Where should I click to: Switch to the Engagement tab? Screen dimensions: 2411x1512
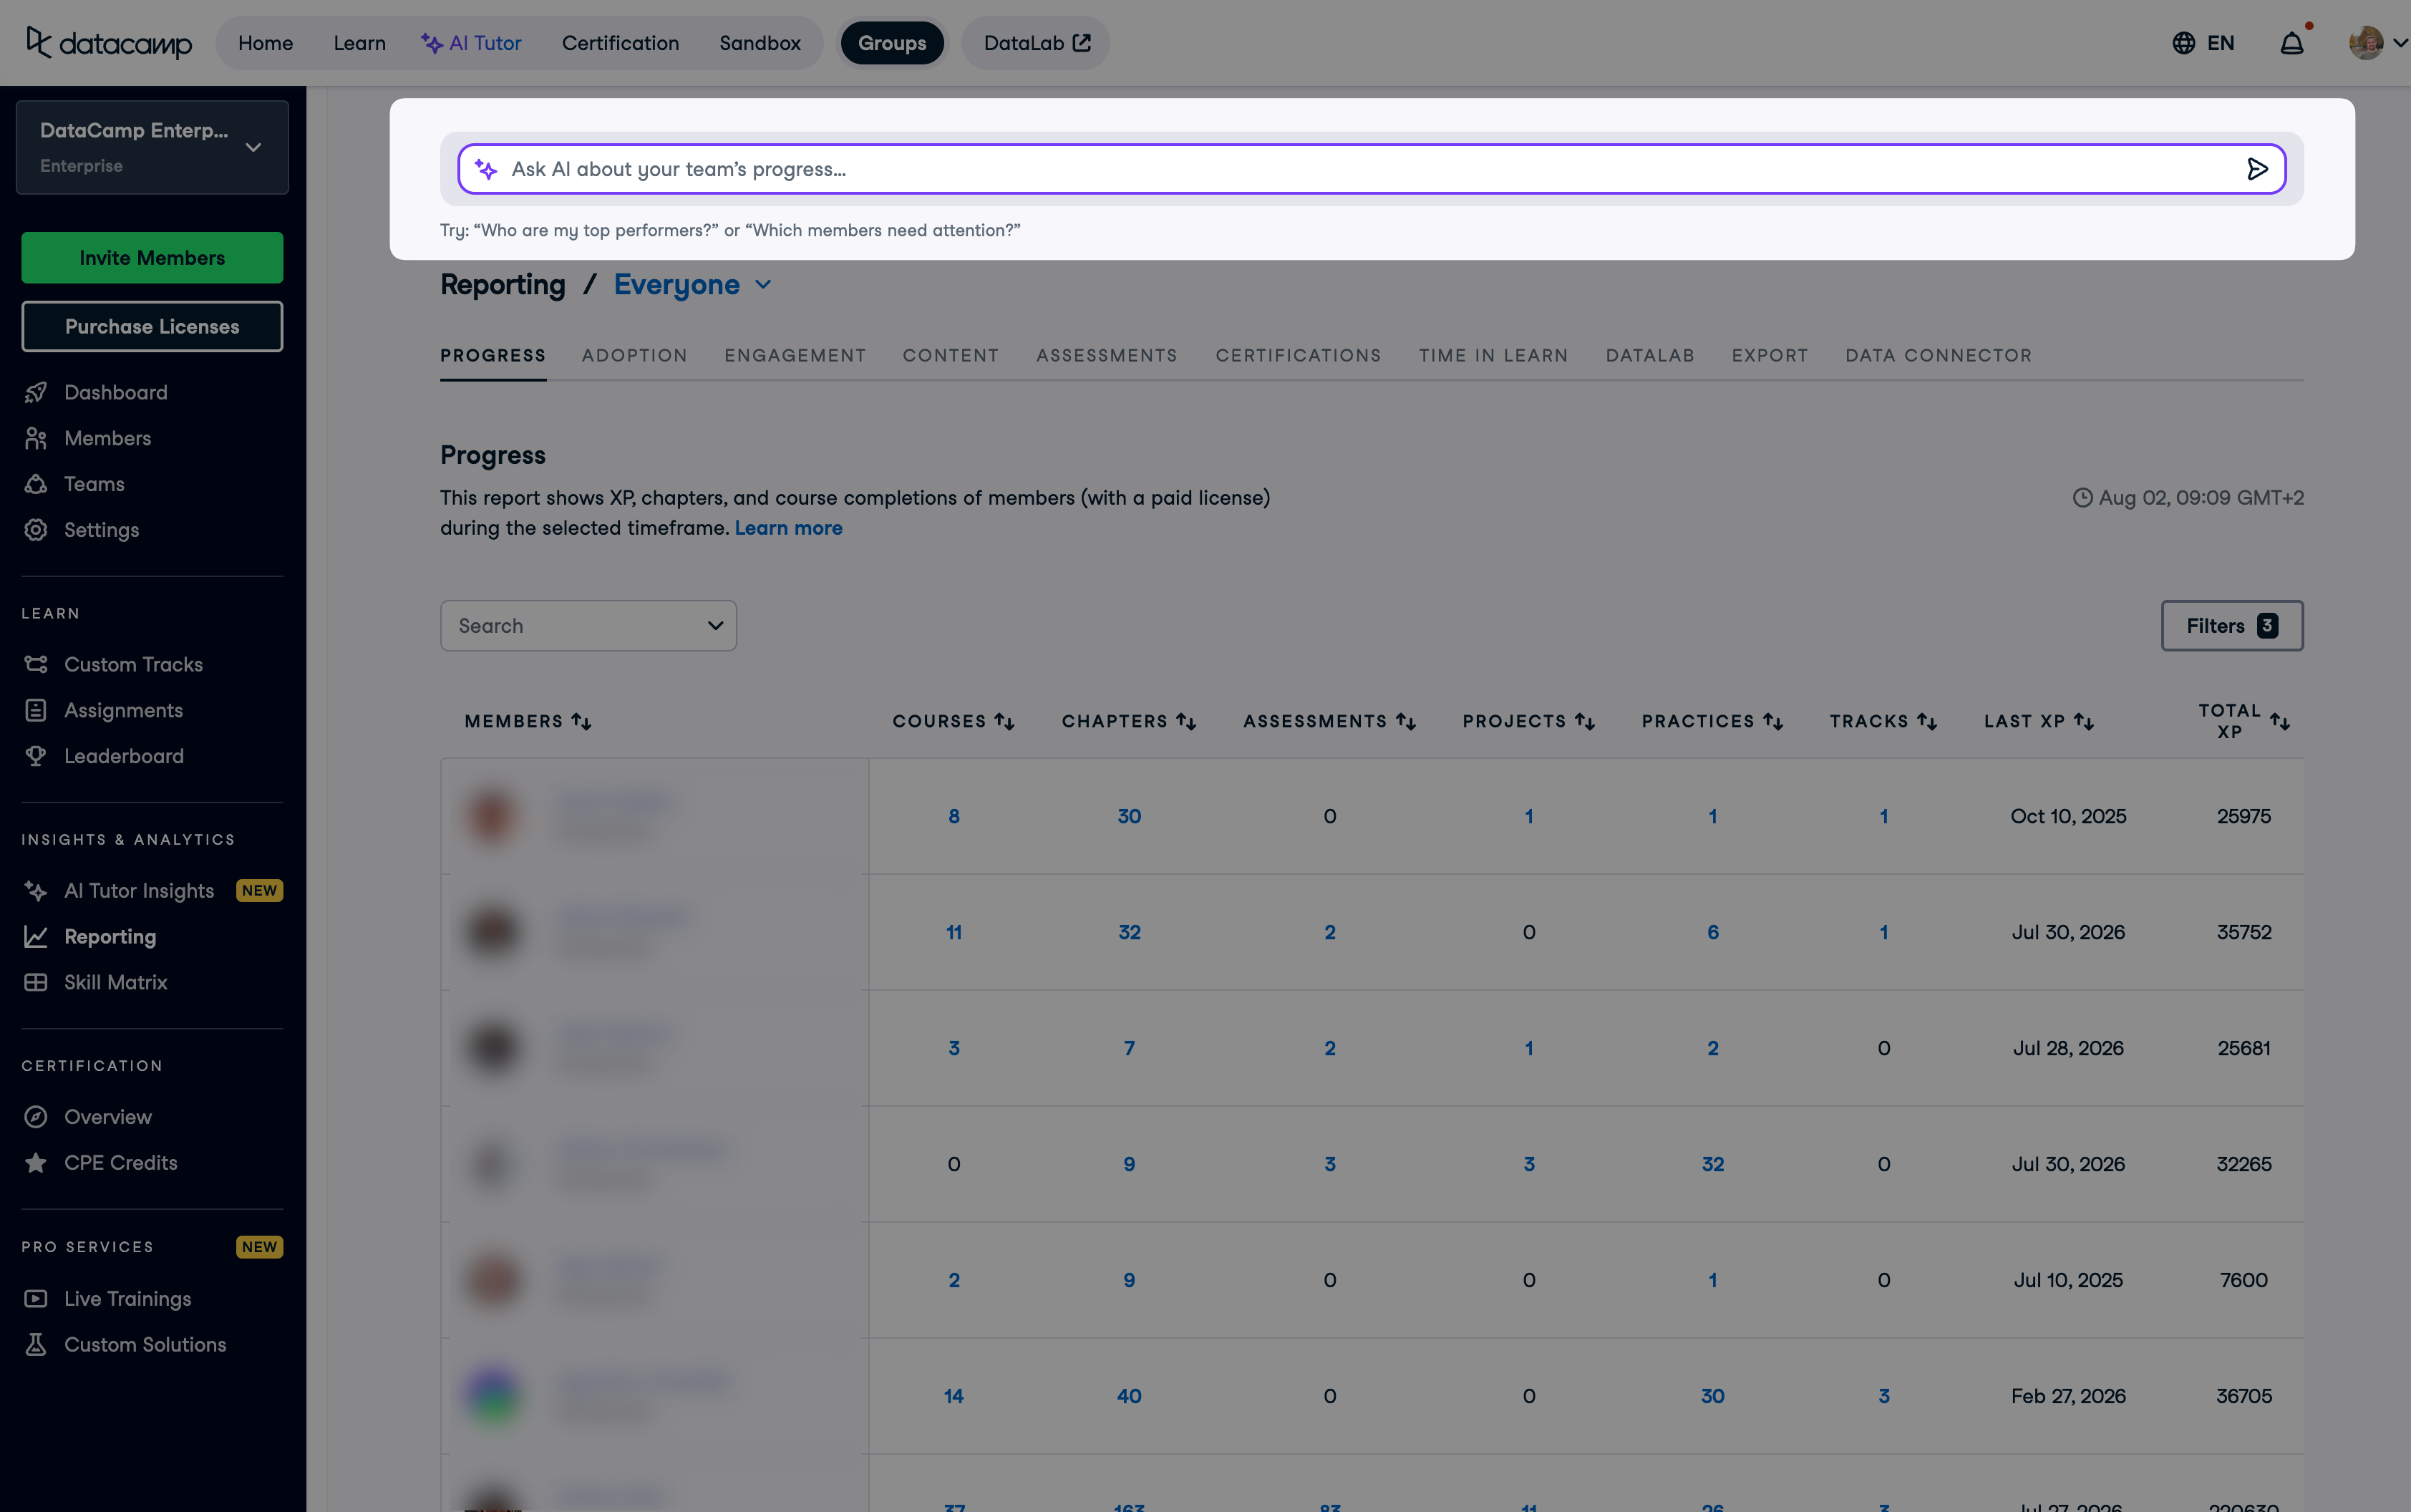pyautogui.click(x=795, y=355)
